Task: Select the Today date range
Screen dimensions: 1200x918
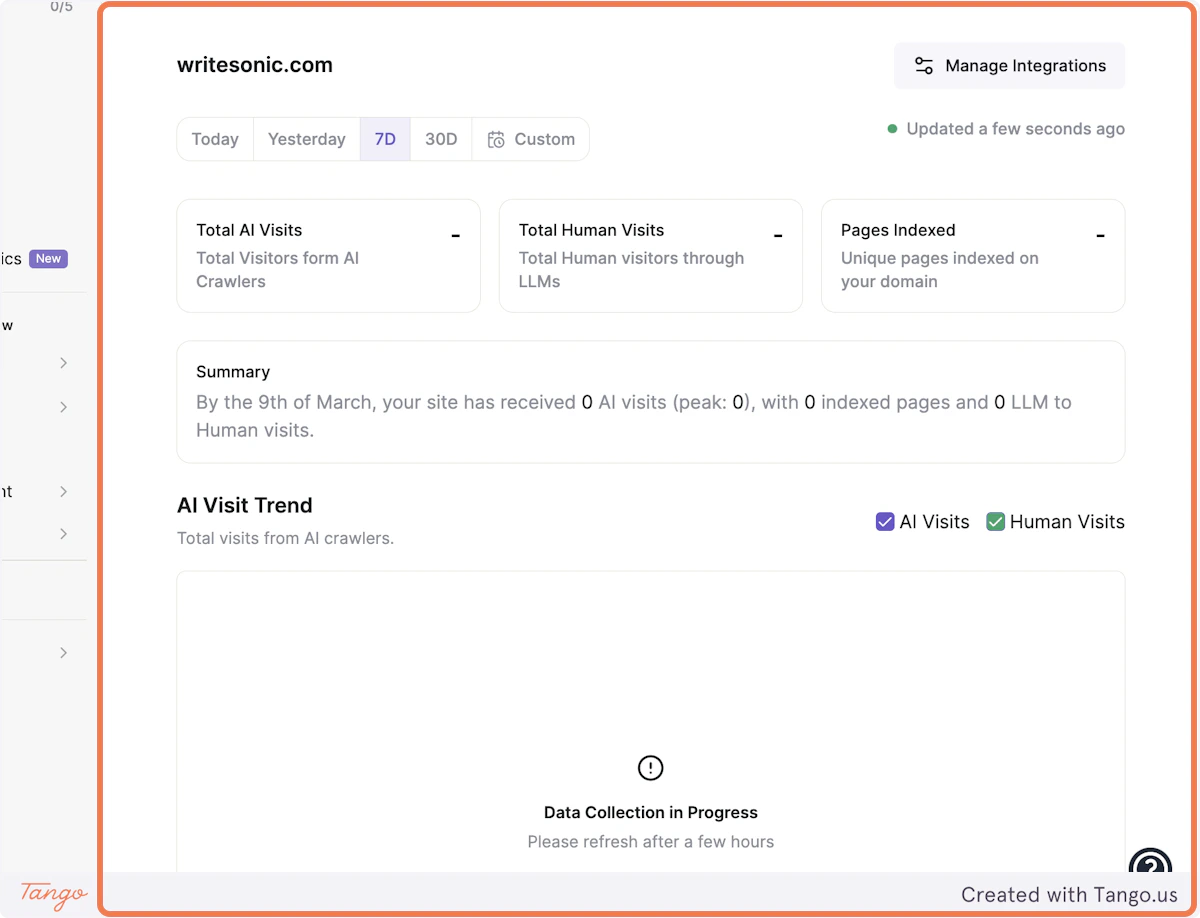Action: tap(215, 139)
